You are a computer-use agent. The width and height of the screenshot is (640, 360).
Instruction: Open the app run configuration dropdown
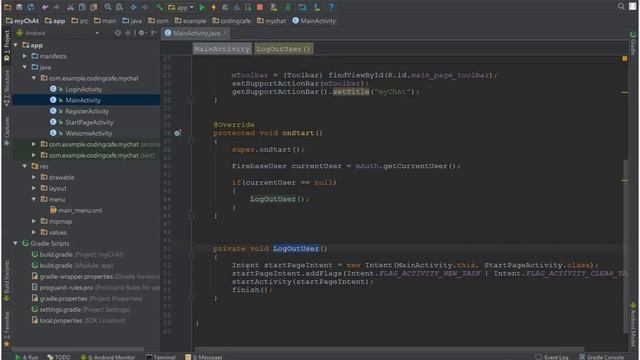pos(181,7)
